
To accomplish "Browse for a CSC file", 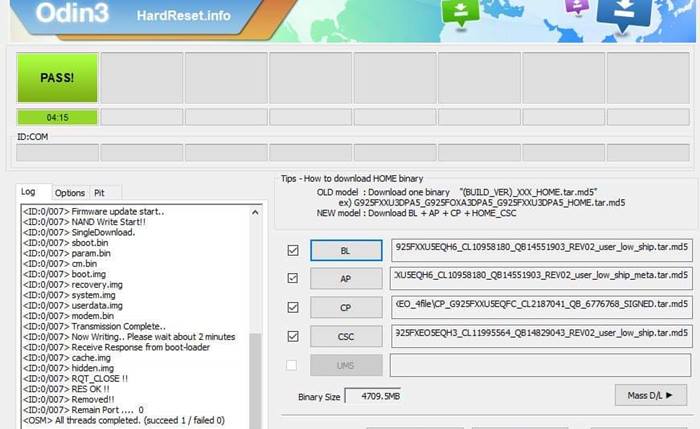I will click(x=346, y=336).
